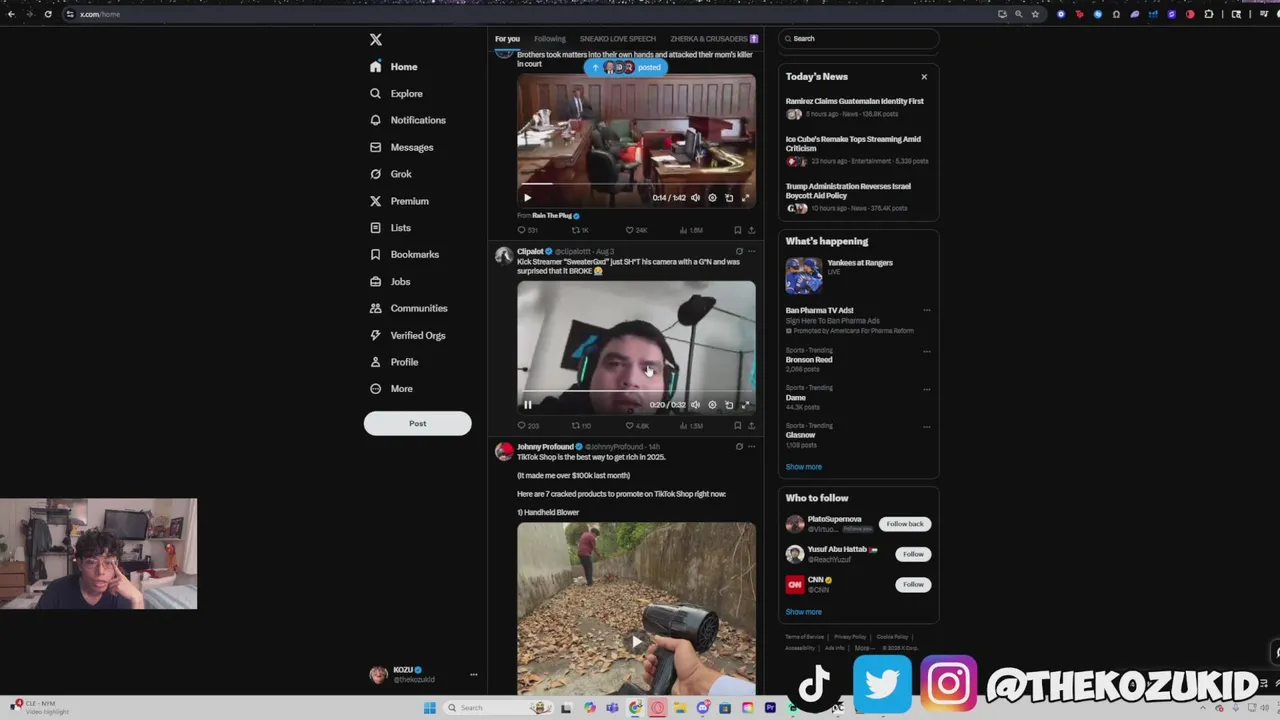This screenshot has height=720, width=1280.
Task: Share the courtroom video post
Action: coord(751,230)
